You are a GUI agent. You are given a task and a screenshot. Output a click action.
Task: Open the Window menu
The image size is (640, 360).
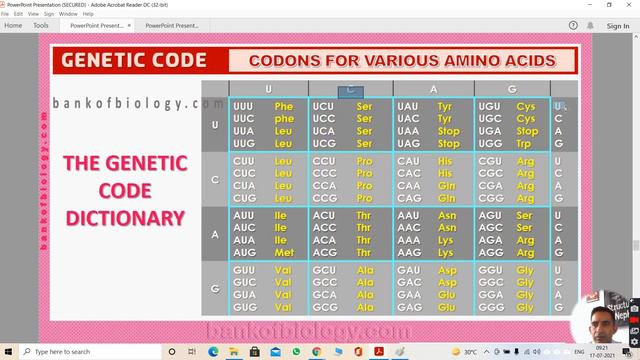point(68,14)
